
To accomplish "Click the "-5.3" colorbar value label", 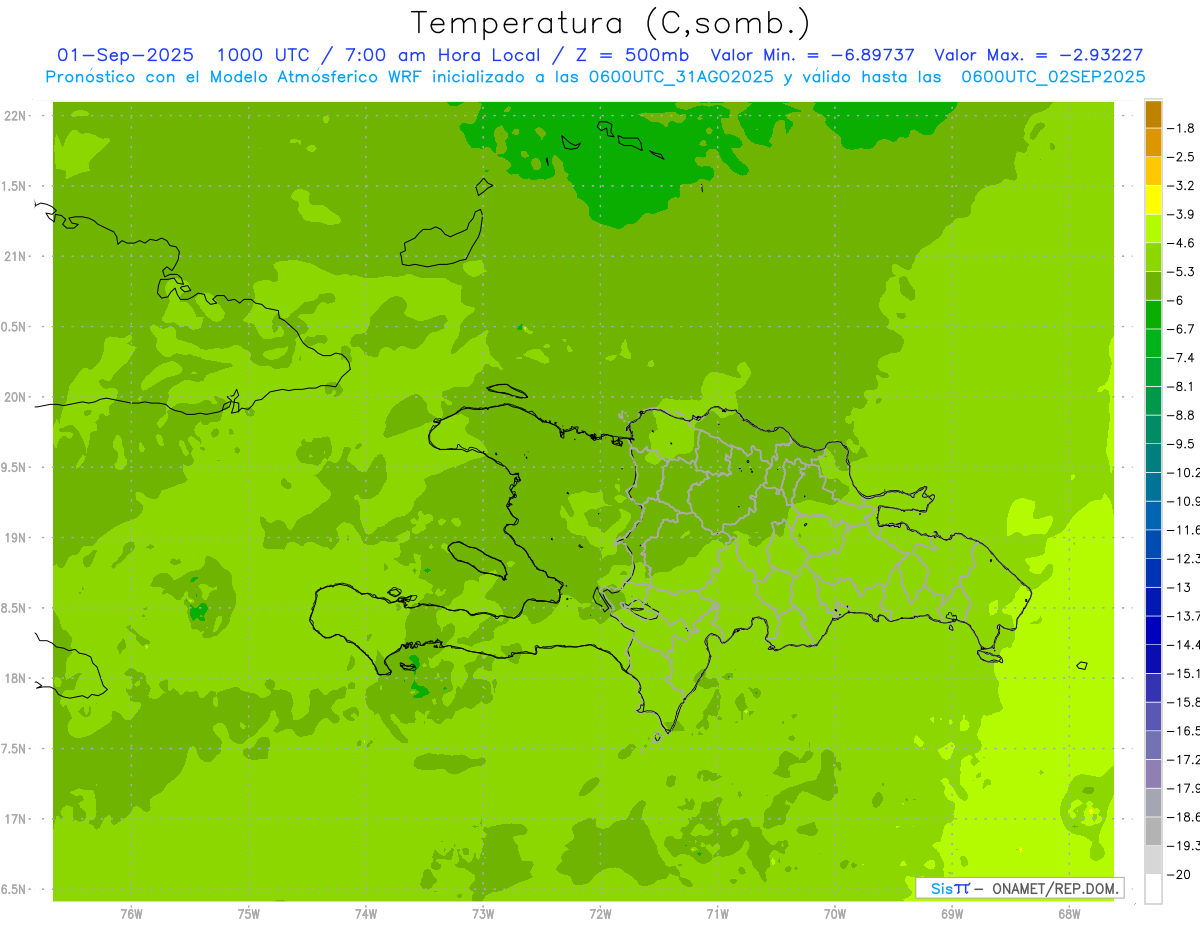I will (1180, 271).
